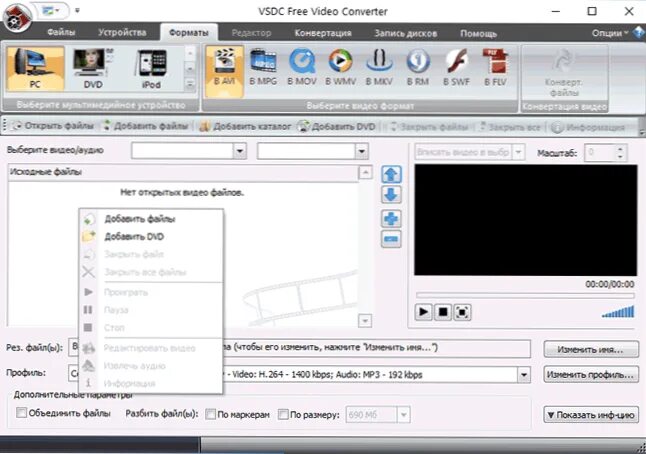Add file with blue plus button
The image size is (646, 454).
[x=391, y=219]
